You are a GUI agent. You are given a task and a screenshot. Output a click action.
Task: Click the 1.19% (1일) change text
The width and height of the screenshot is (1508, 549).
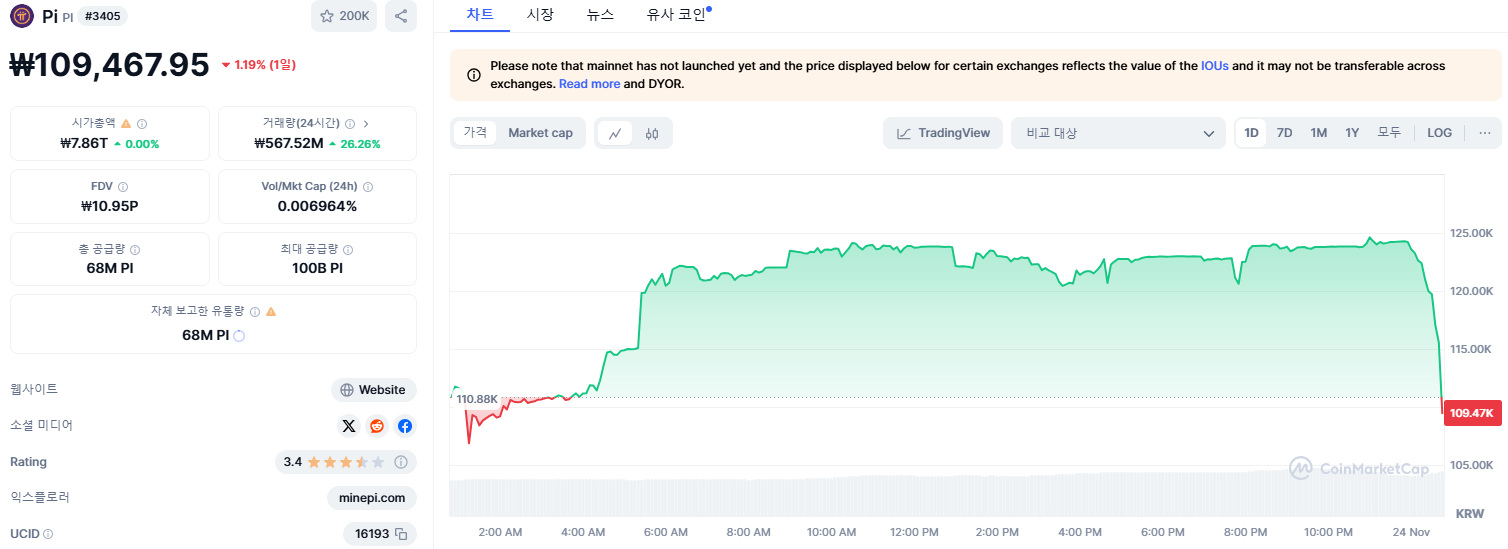[257, 65]
